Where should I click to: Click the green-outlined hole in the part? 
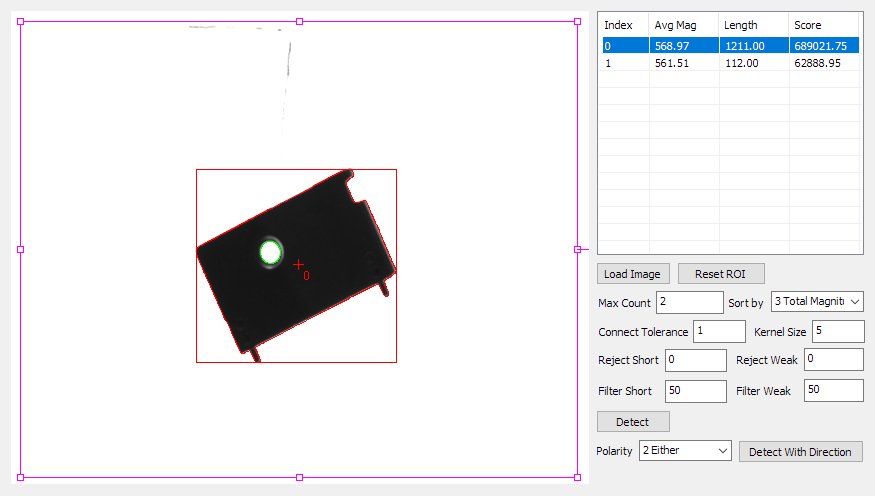[271, 252]
